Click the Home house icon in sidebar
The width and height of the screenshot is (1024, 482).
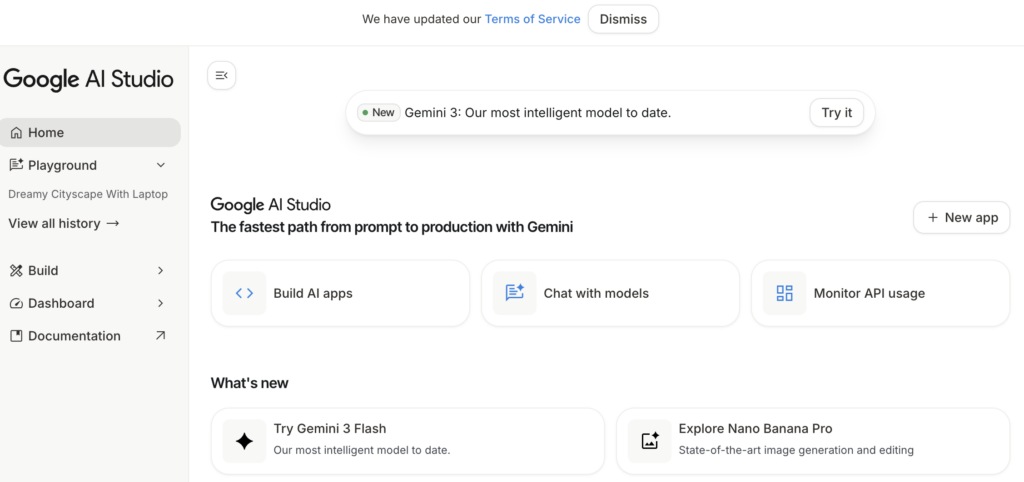point(16,133)
